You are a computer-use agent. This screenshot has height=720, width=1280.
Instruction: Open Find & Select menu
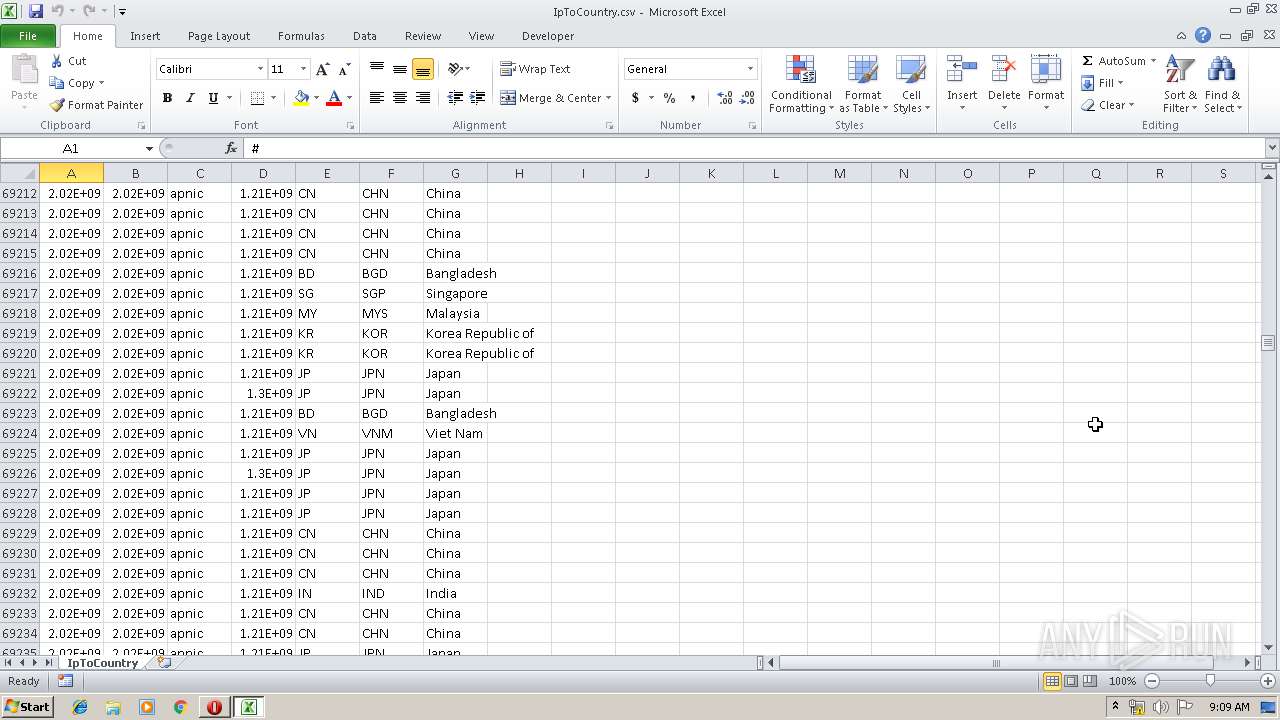tap(1222, 85)
